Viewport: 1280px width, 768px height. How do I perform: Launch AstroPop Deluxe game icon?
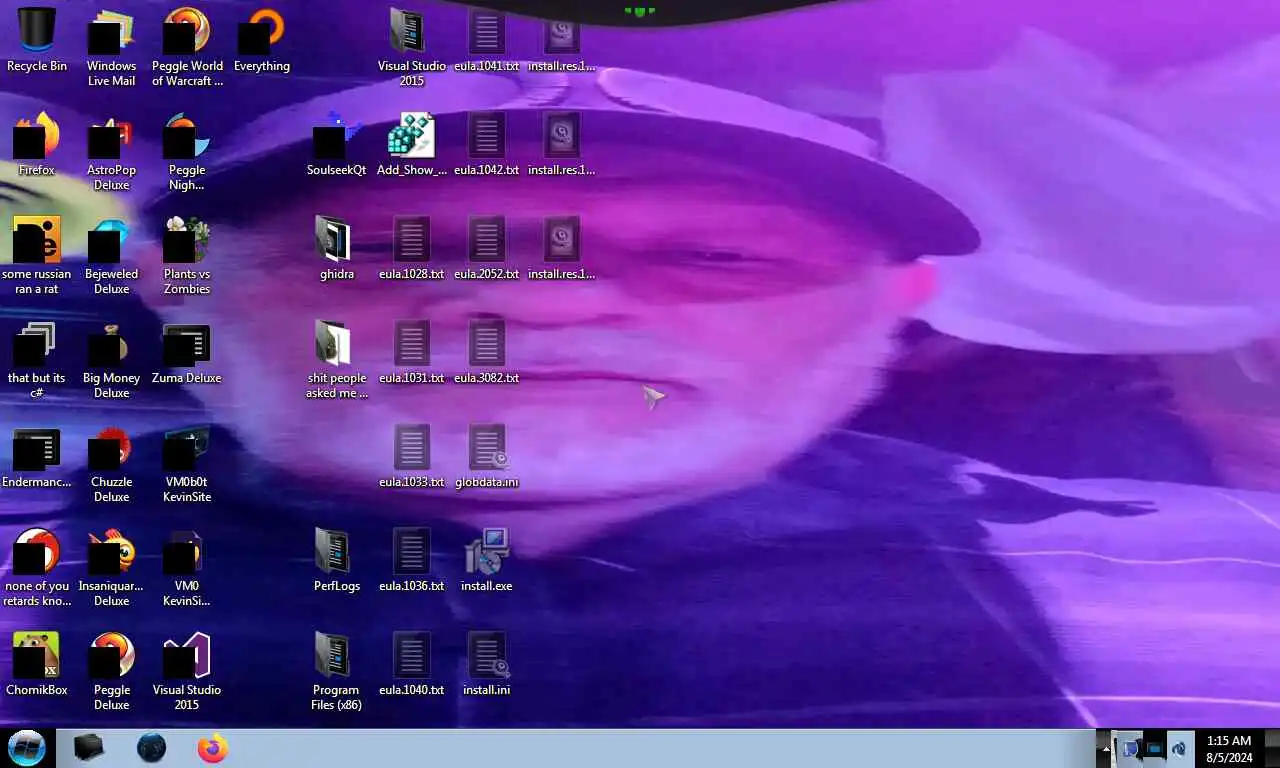point(111,150)
